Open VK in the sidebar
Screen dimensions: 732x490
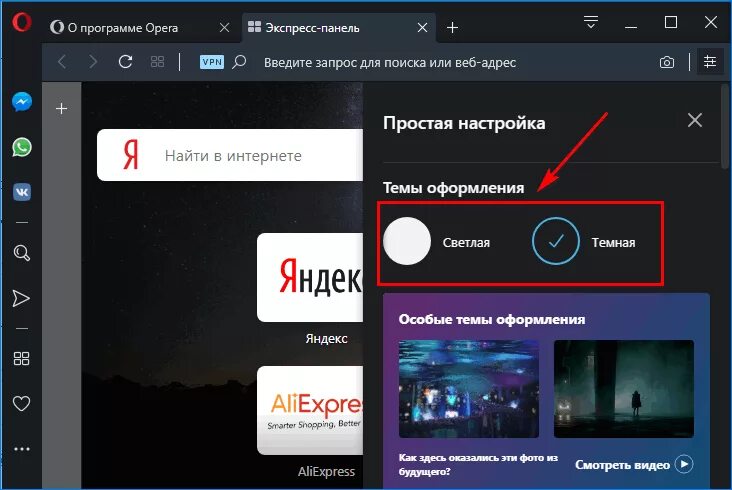coord(22,192)
